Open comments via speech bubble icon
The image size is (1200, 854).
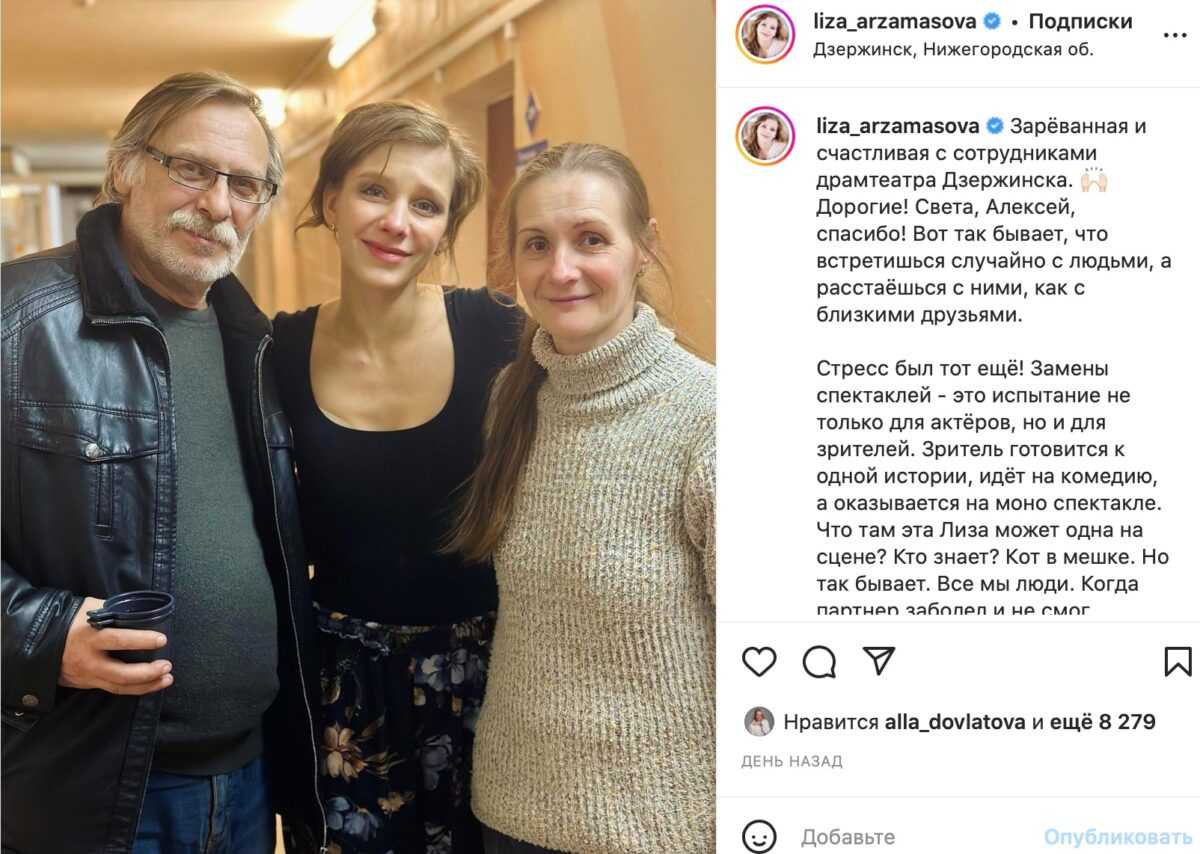point(819,661)
